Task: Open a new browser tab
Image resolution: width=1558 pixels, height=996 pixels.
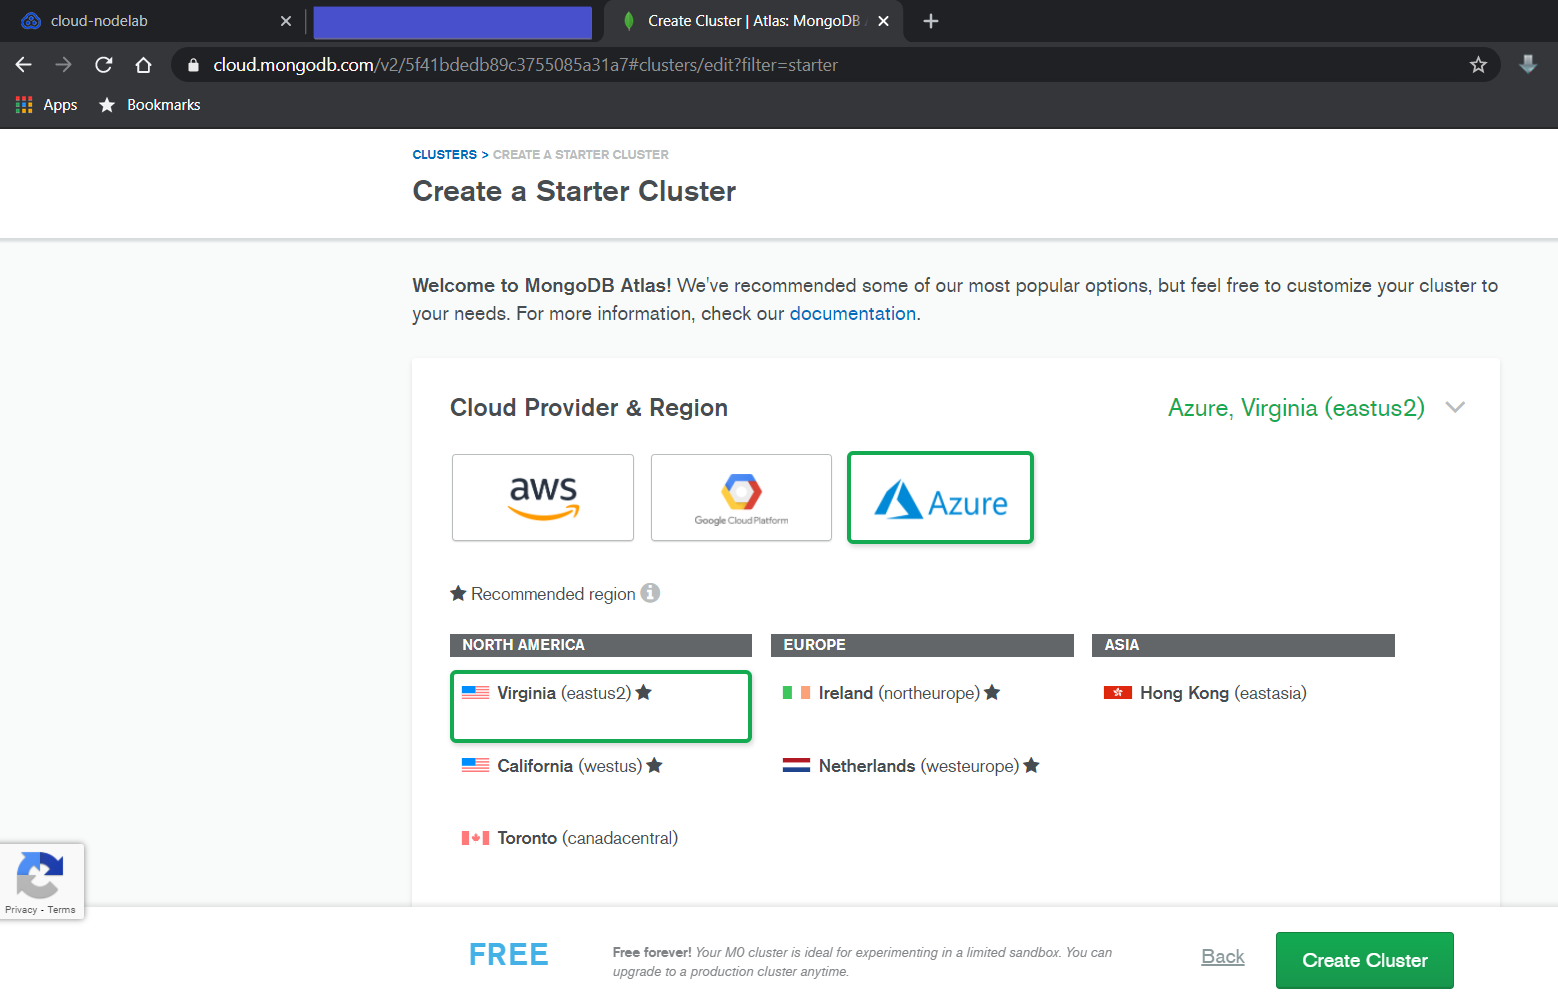Action: coord(931,21)
